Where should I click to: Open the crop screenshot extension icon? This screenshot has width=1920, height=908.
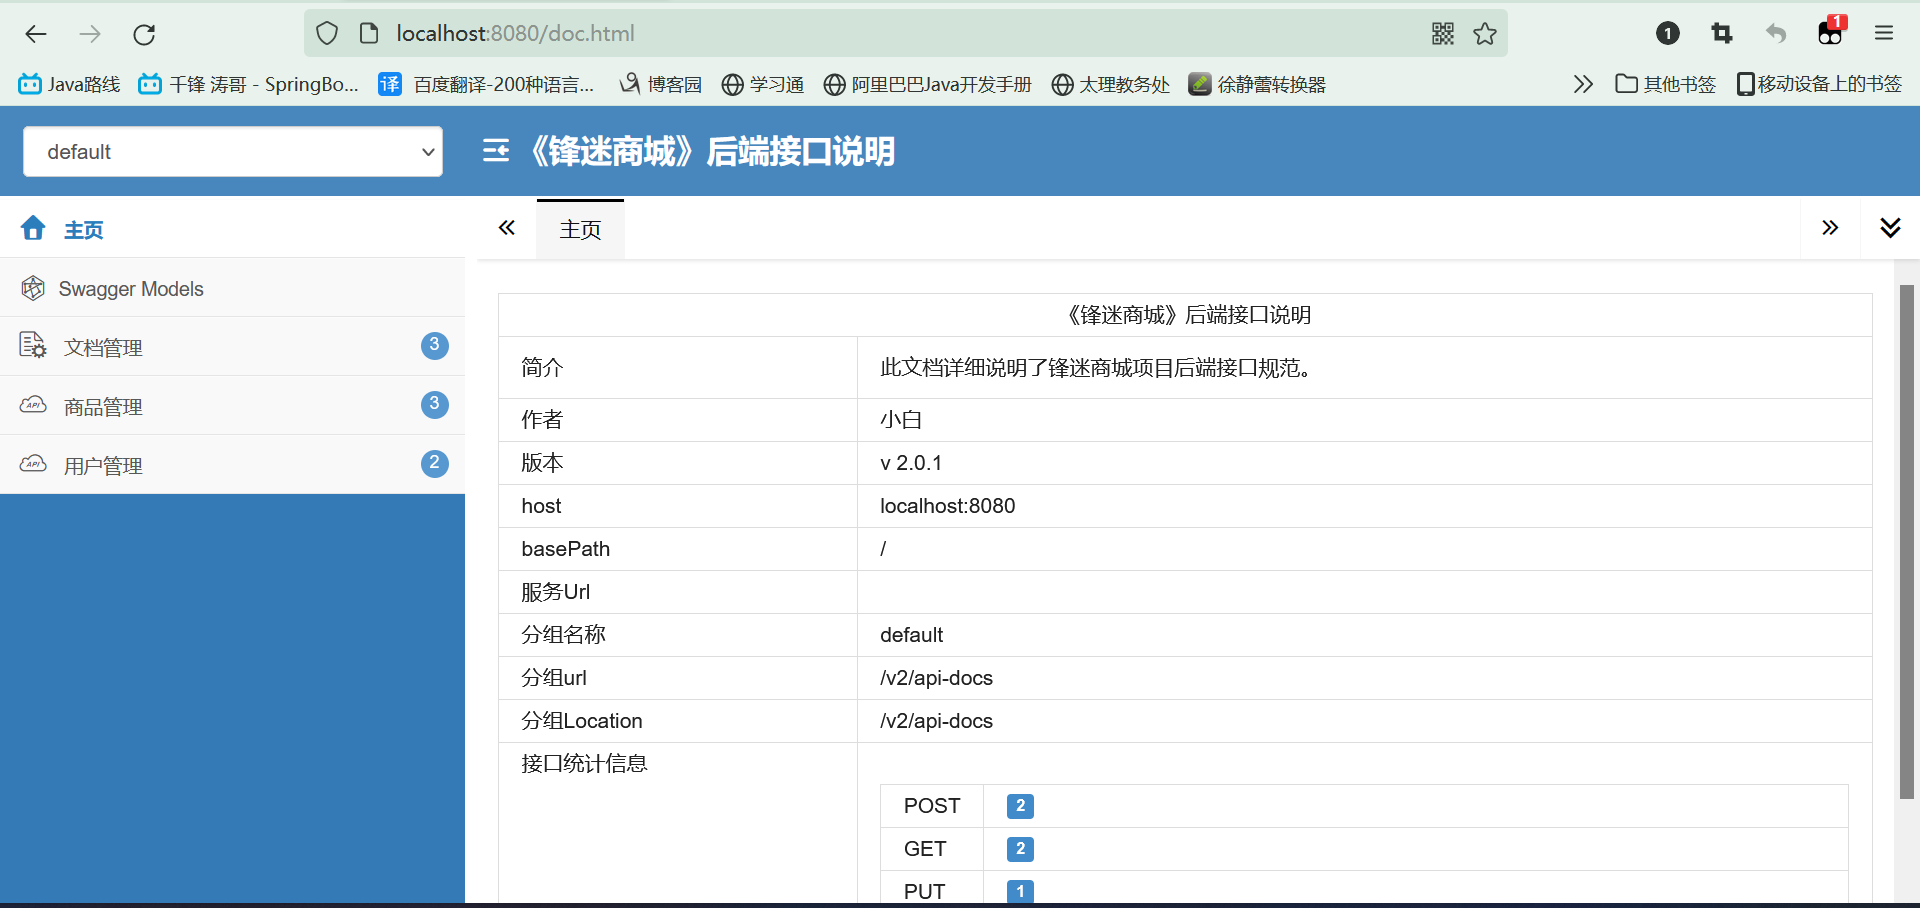pos(1722,33)
